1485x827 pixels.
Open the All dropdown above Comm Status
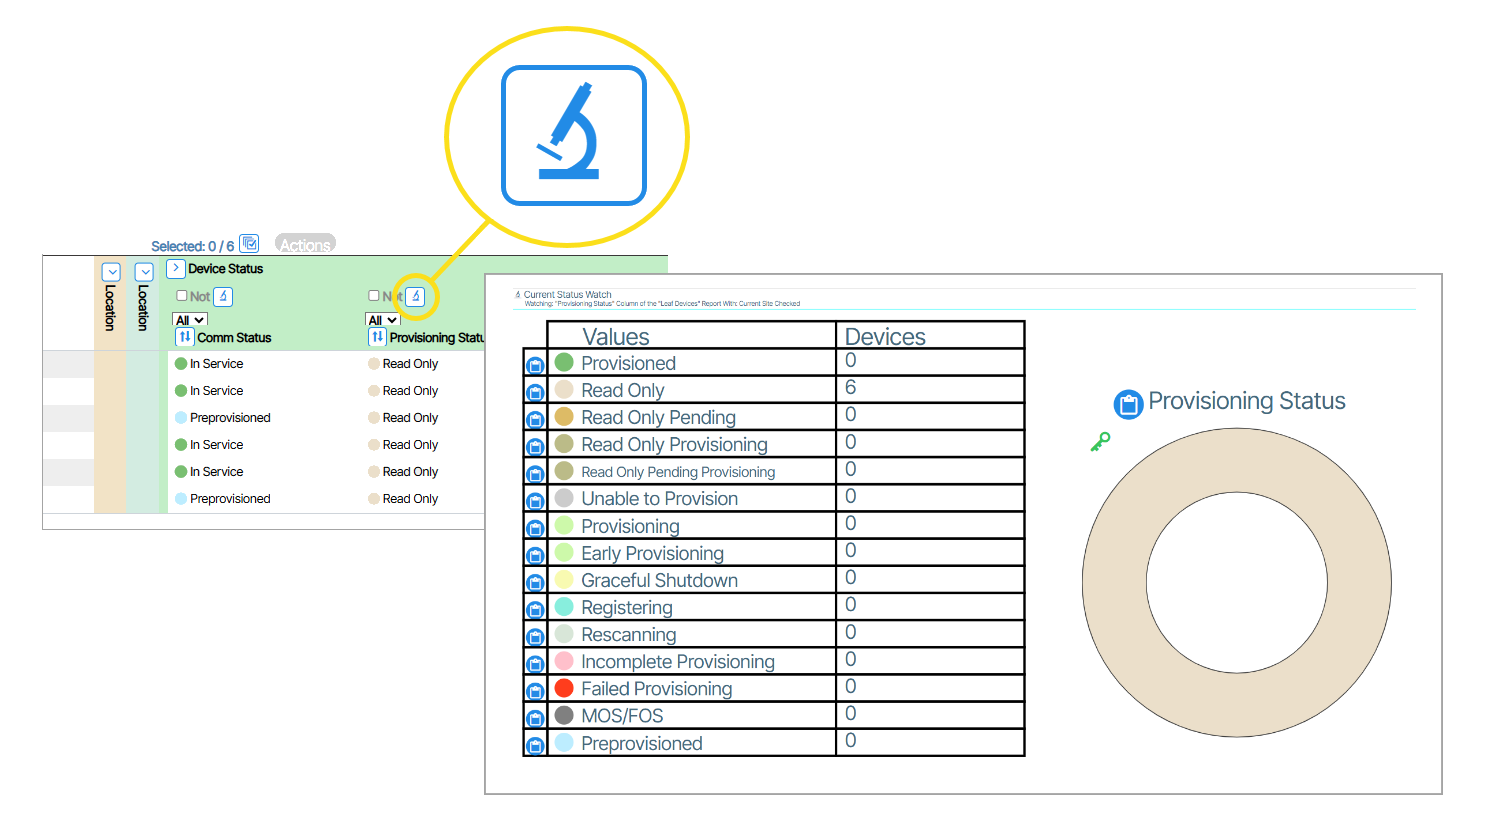tap(190, 320)
